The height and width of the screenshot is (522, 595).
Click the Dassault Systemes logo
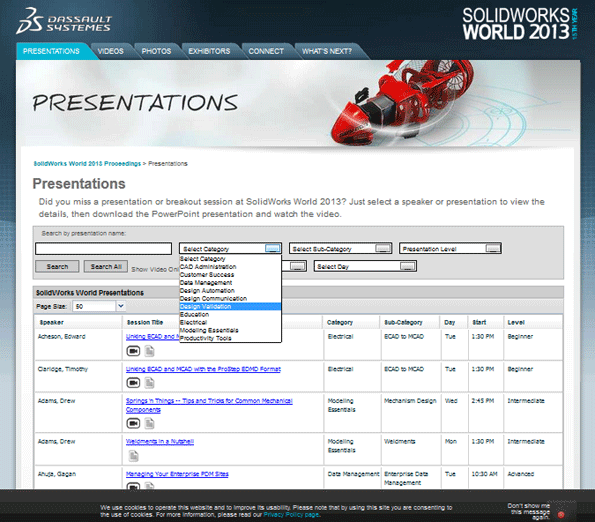coord(64,22)
